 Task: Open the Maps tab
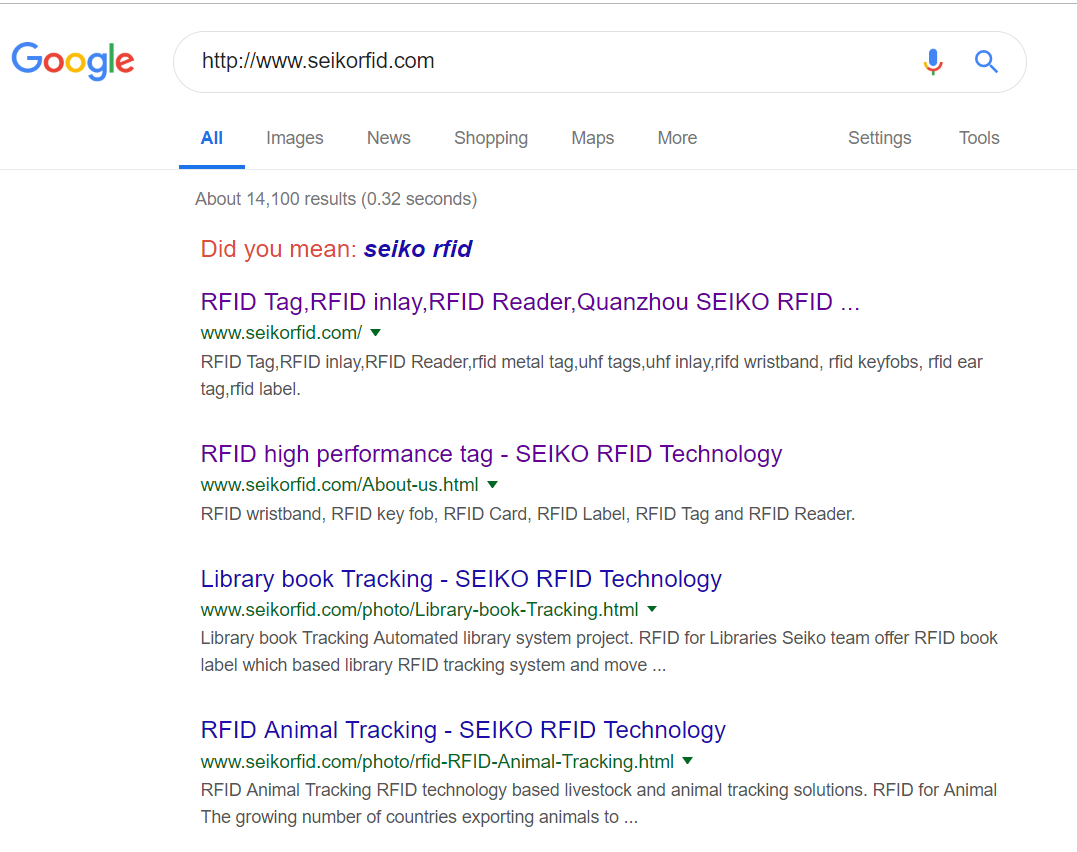(x=593, y=138)
